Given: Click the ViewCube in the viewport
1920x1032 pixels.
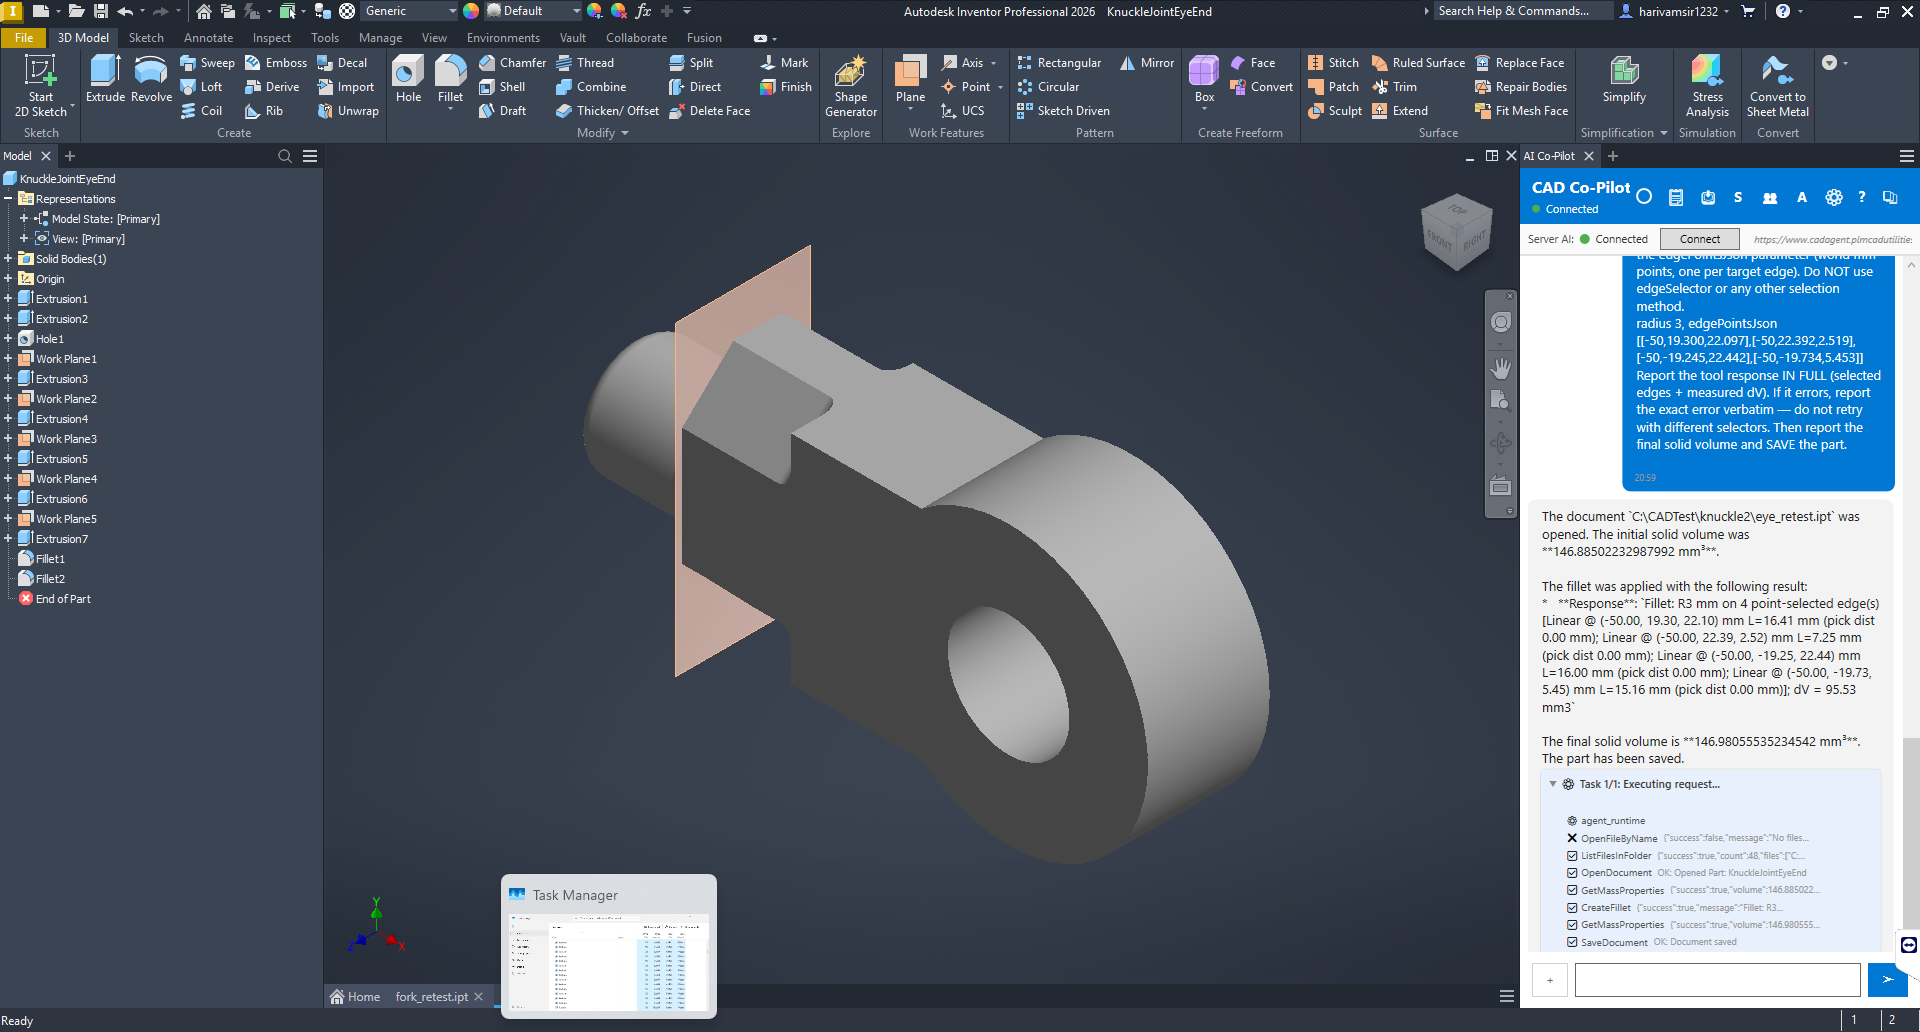Looking at the screenshot, I should click(1457, 232).
